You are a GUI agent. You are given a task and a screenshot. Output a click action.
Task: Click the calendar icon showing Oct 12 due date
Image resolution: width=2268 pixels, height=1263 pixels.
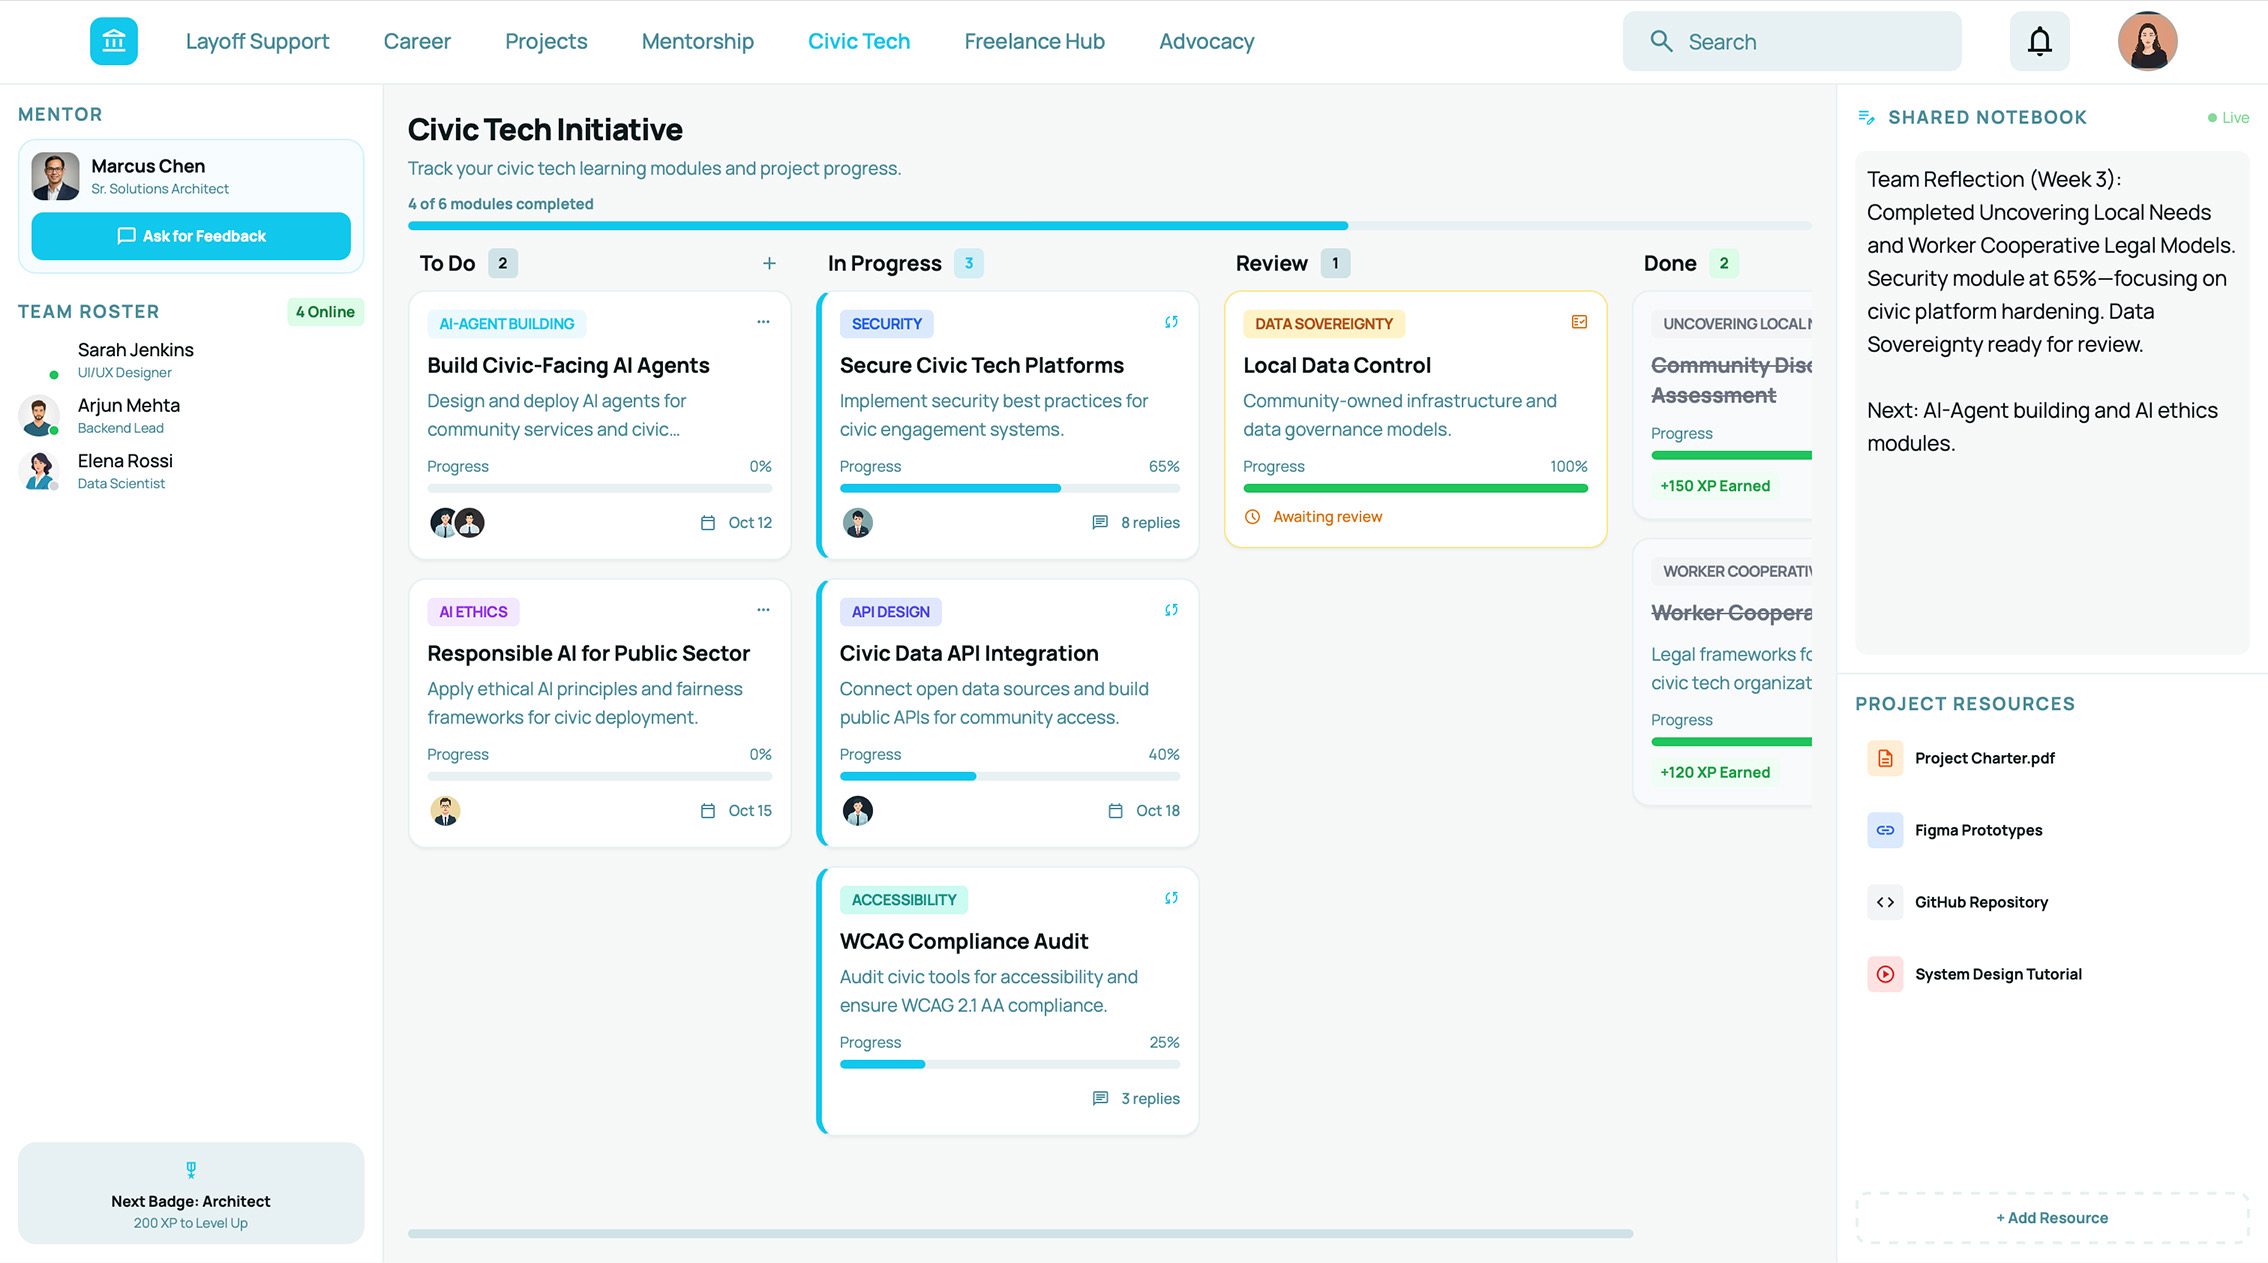coord(709,522)
